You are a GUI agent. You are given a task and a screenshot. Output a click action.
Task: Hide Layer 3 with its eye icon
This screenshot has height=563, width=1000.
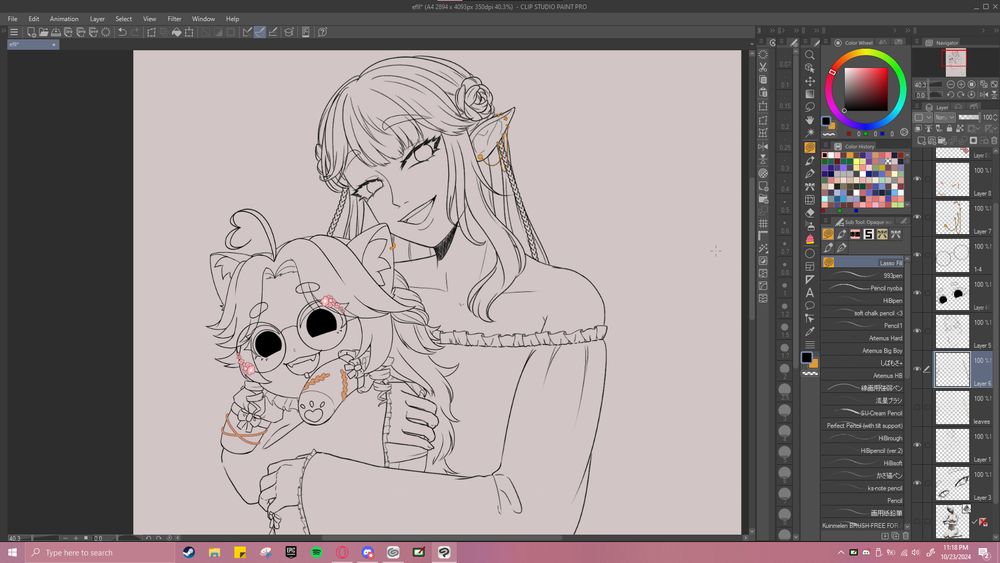[917, 483]
